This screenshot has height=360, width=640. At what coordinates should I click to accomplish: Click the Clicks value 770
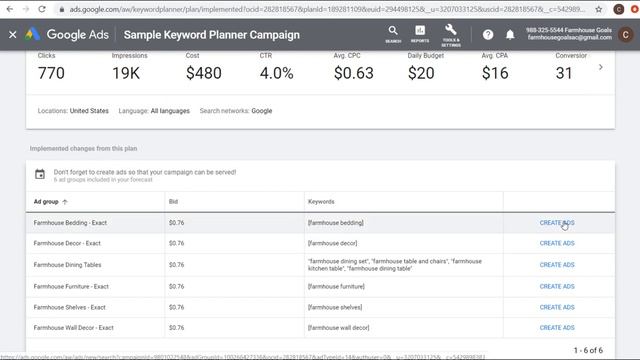pos(51,73)
